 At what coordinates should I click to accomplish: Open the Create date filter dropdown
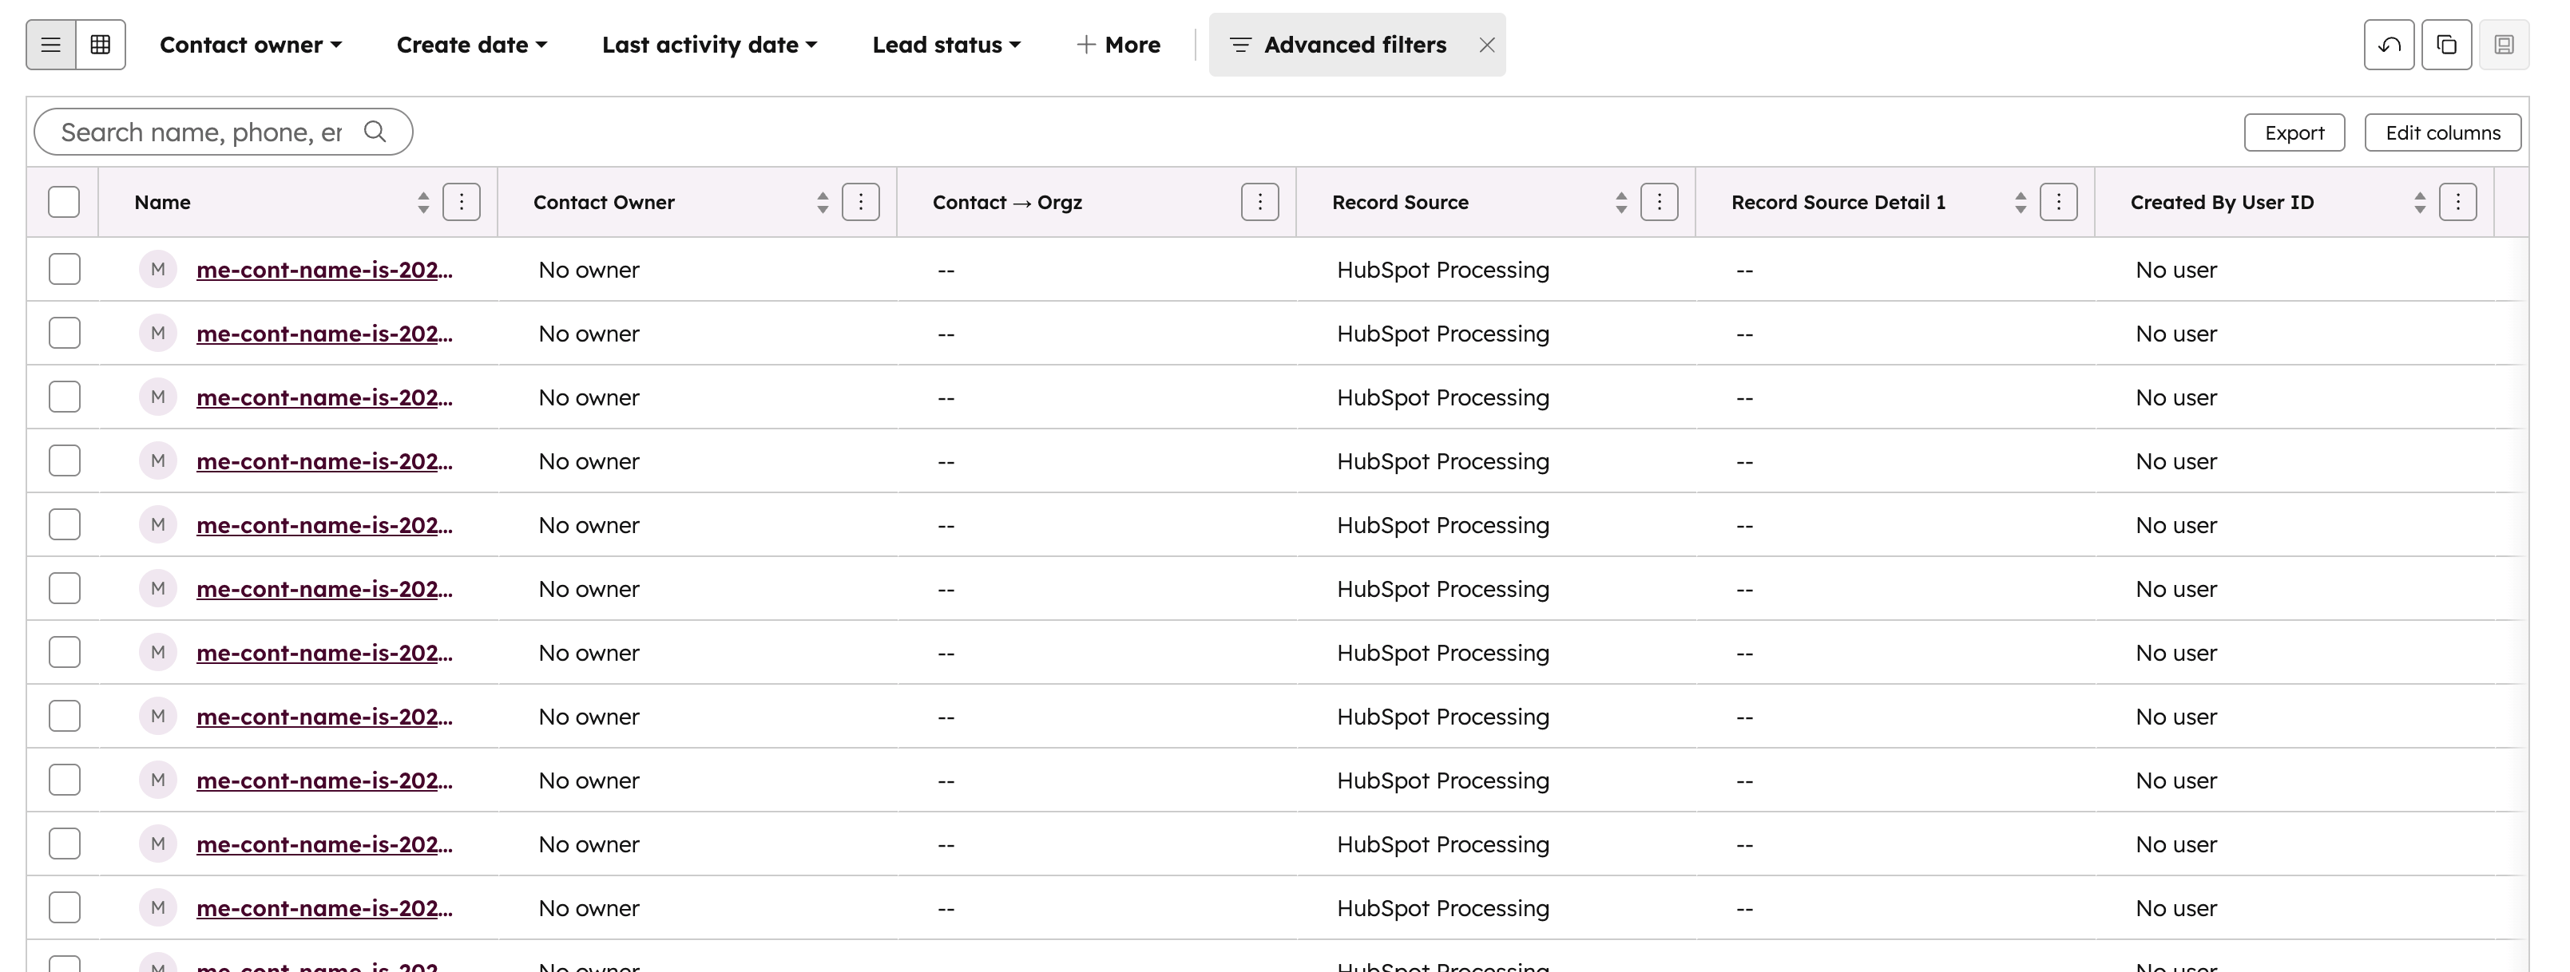point(471,45)
